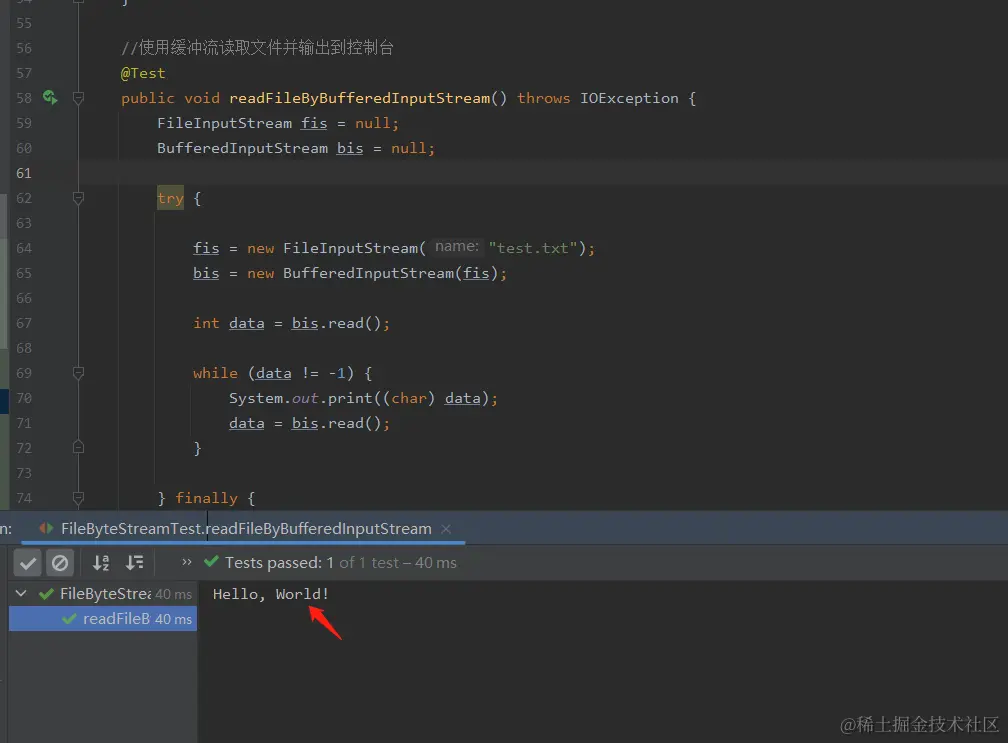Fold the try block at line 62

coord(78,198)
